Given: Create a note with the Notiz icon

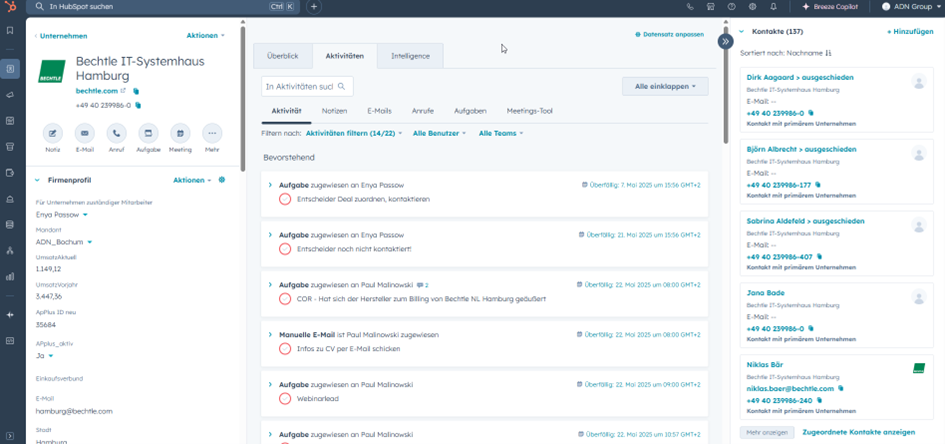Looking at the screenshot, I should point(52,133).
